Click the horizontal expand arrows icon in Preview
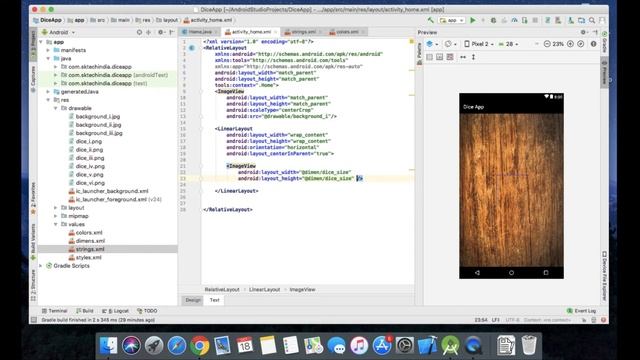The height and width of the screenshot is (360, 640). [x=463, y=57]
